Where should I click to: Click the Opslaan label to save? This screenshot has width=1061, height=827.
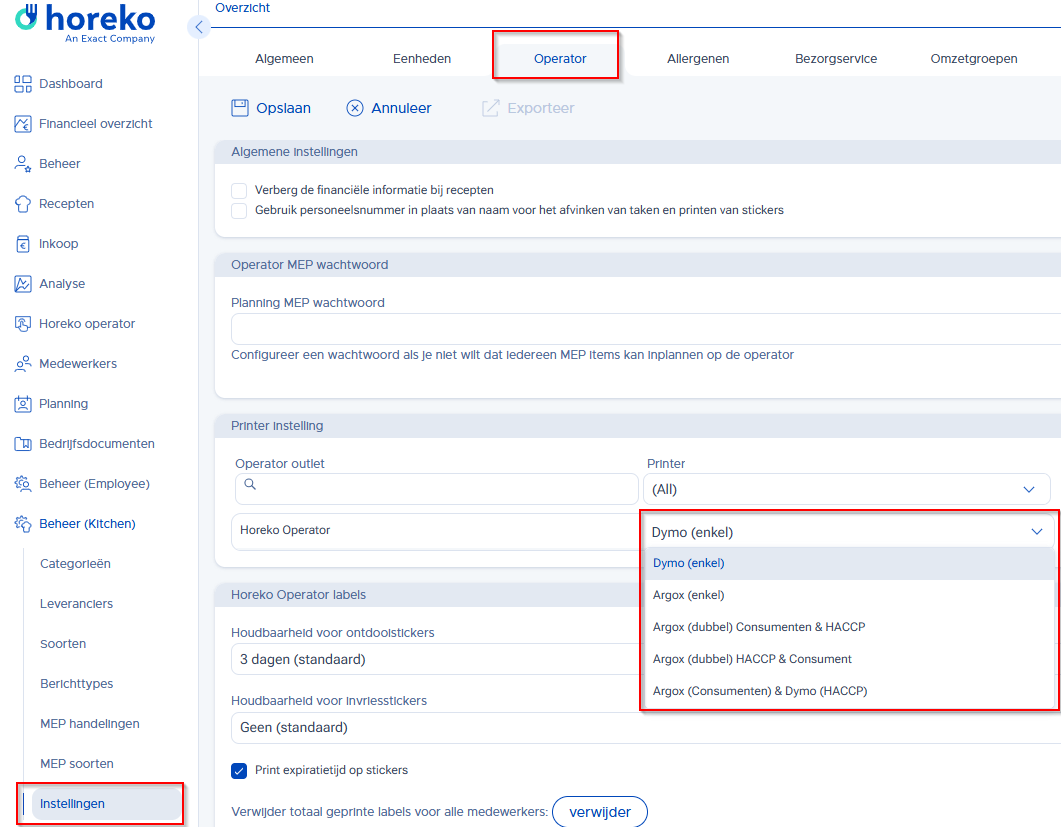click(284, 108)
